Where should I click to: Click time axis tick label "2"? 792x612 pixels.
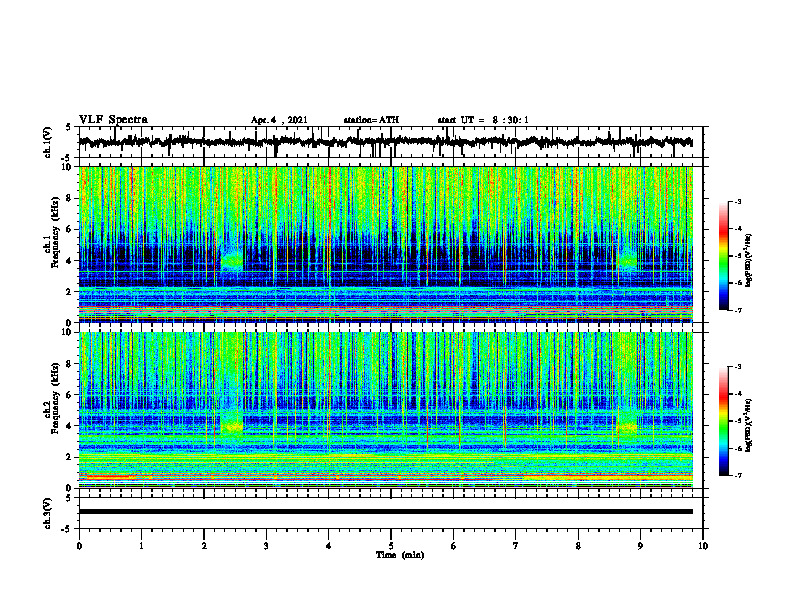tap(204, 546)
